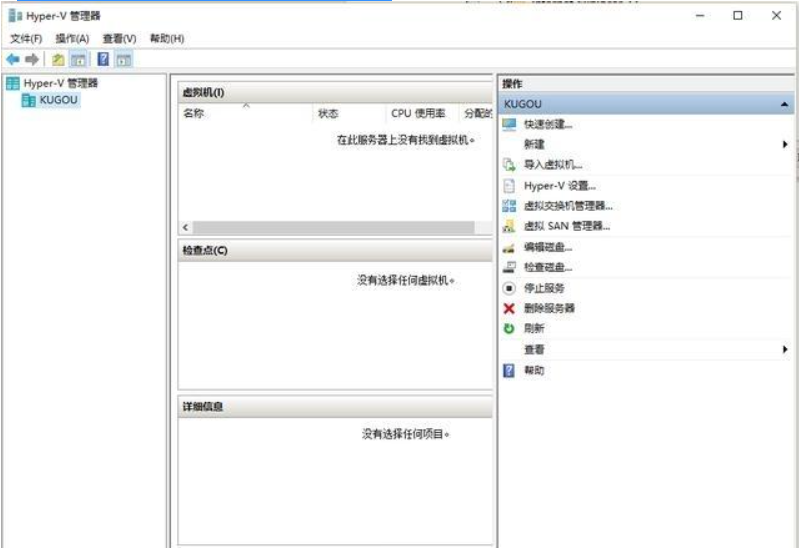This screenshot has height=549, width=799.
Task: Open the 操作(A) menu
Action: [x=72, y=39]
